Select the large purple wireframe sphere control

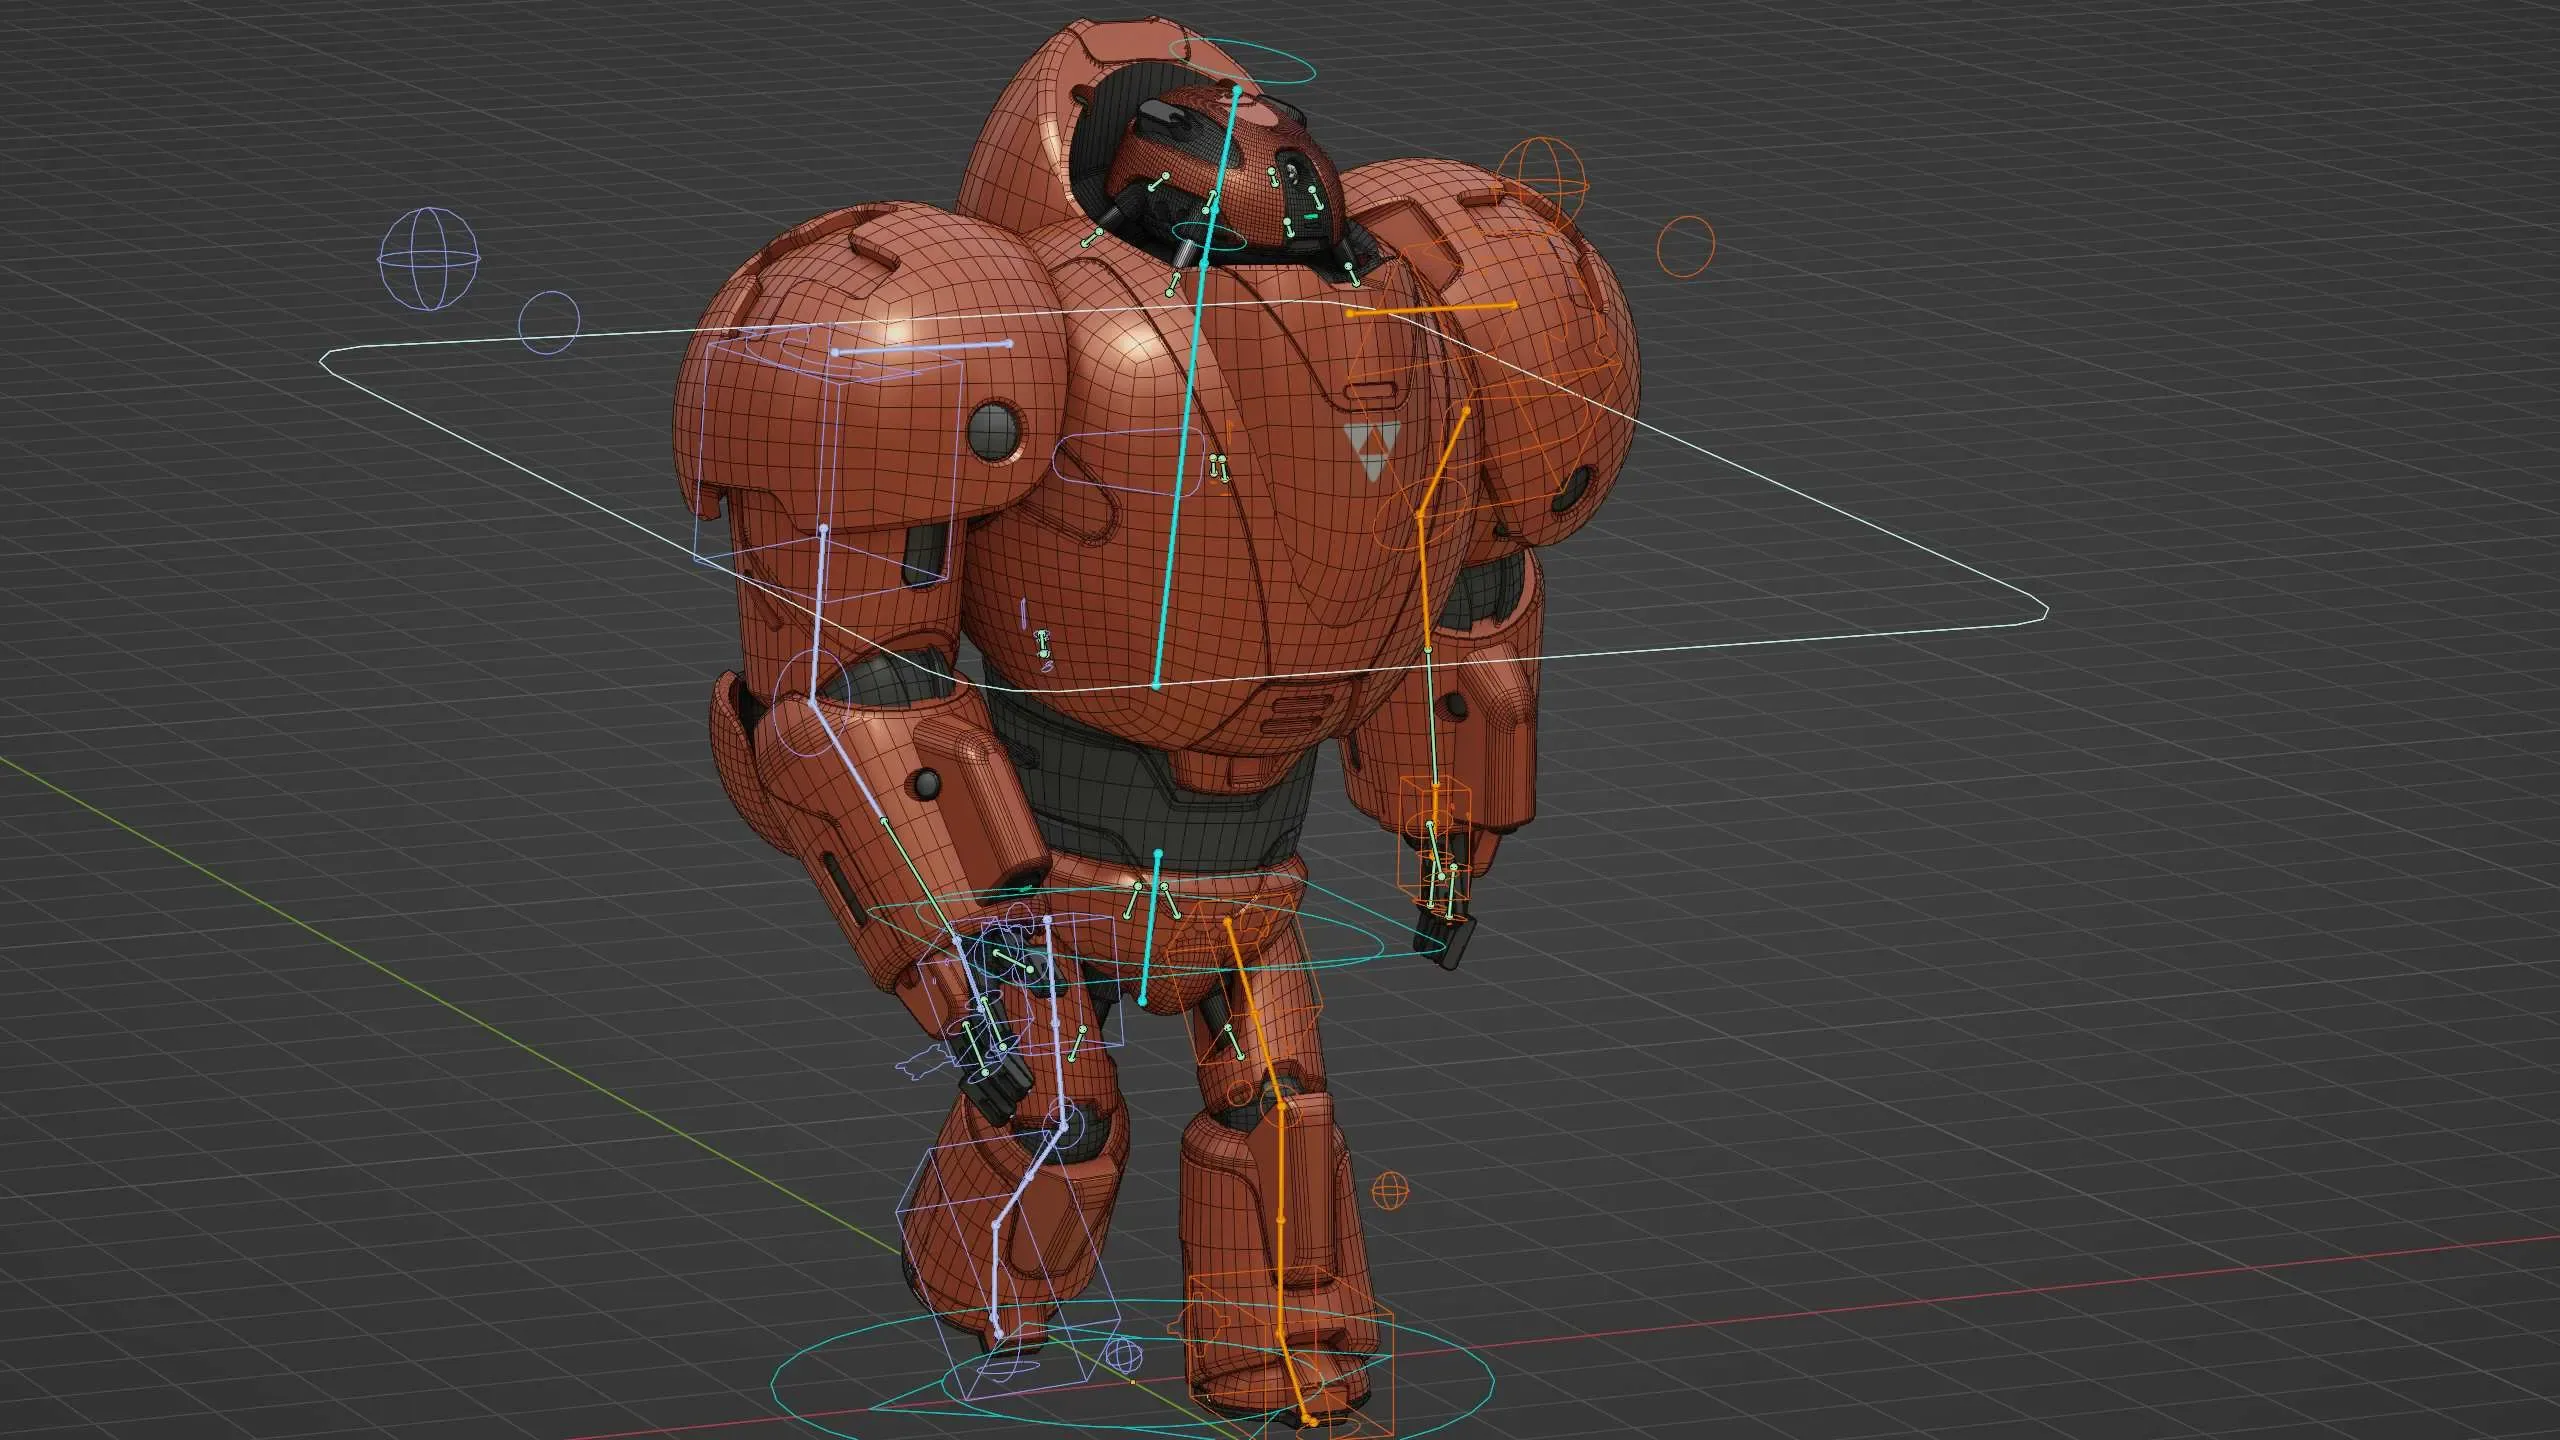pyautogui.click(x=429, y=258)
